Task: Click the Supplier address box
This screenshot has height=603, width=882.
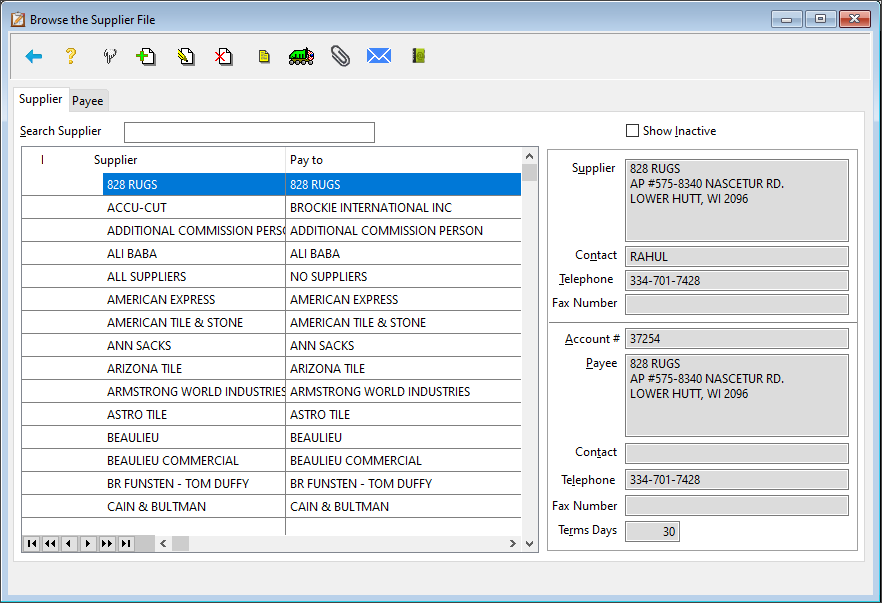Action: (737, 201)
